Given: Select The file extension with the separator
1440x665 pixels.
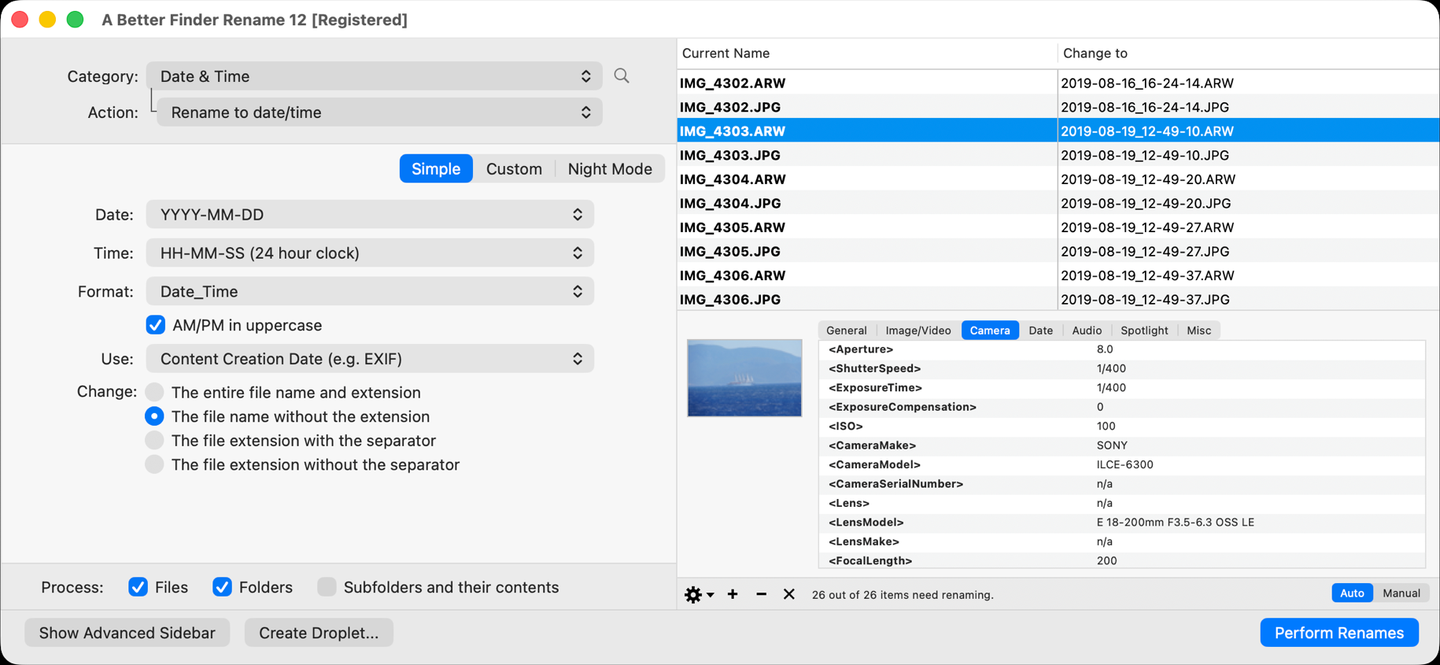Looking at the screenshot, I should coord(154,440).
